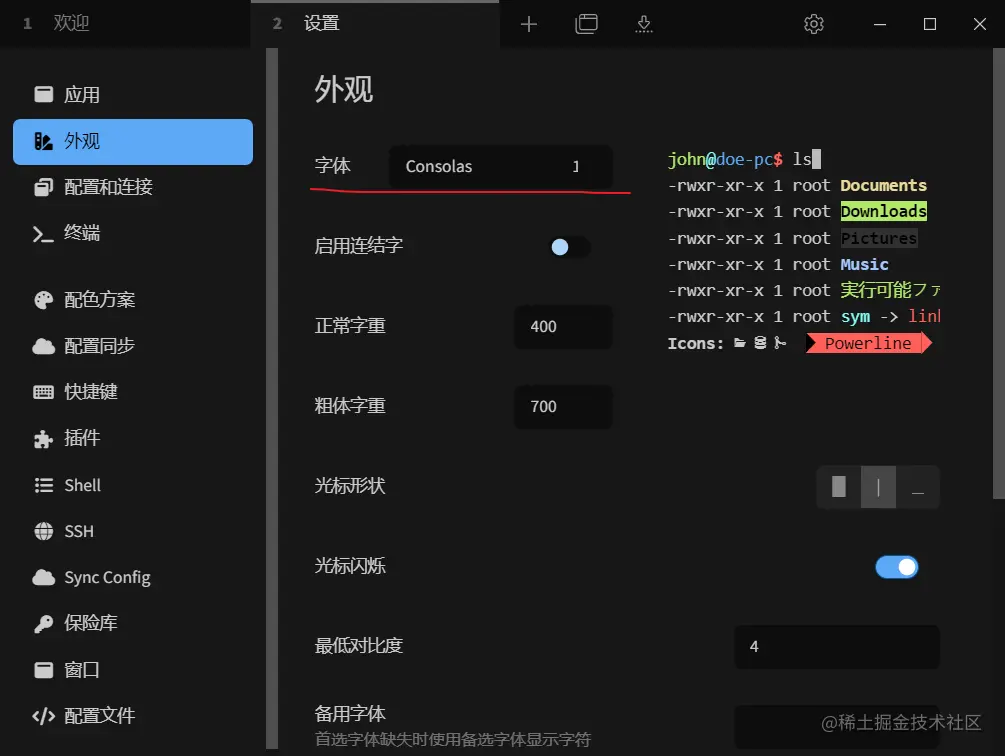Click the settings page vertical scrollbar
The height and width of the screenshot is (756, 1005).
(999, 274)
